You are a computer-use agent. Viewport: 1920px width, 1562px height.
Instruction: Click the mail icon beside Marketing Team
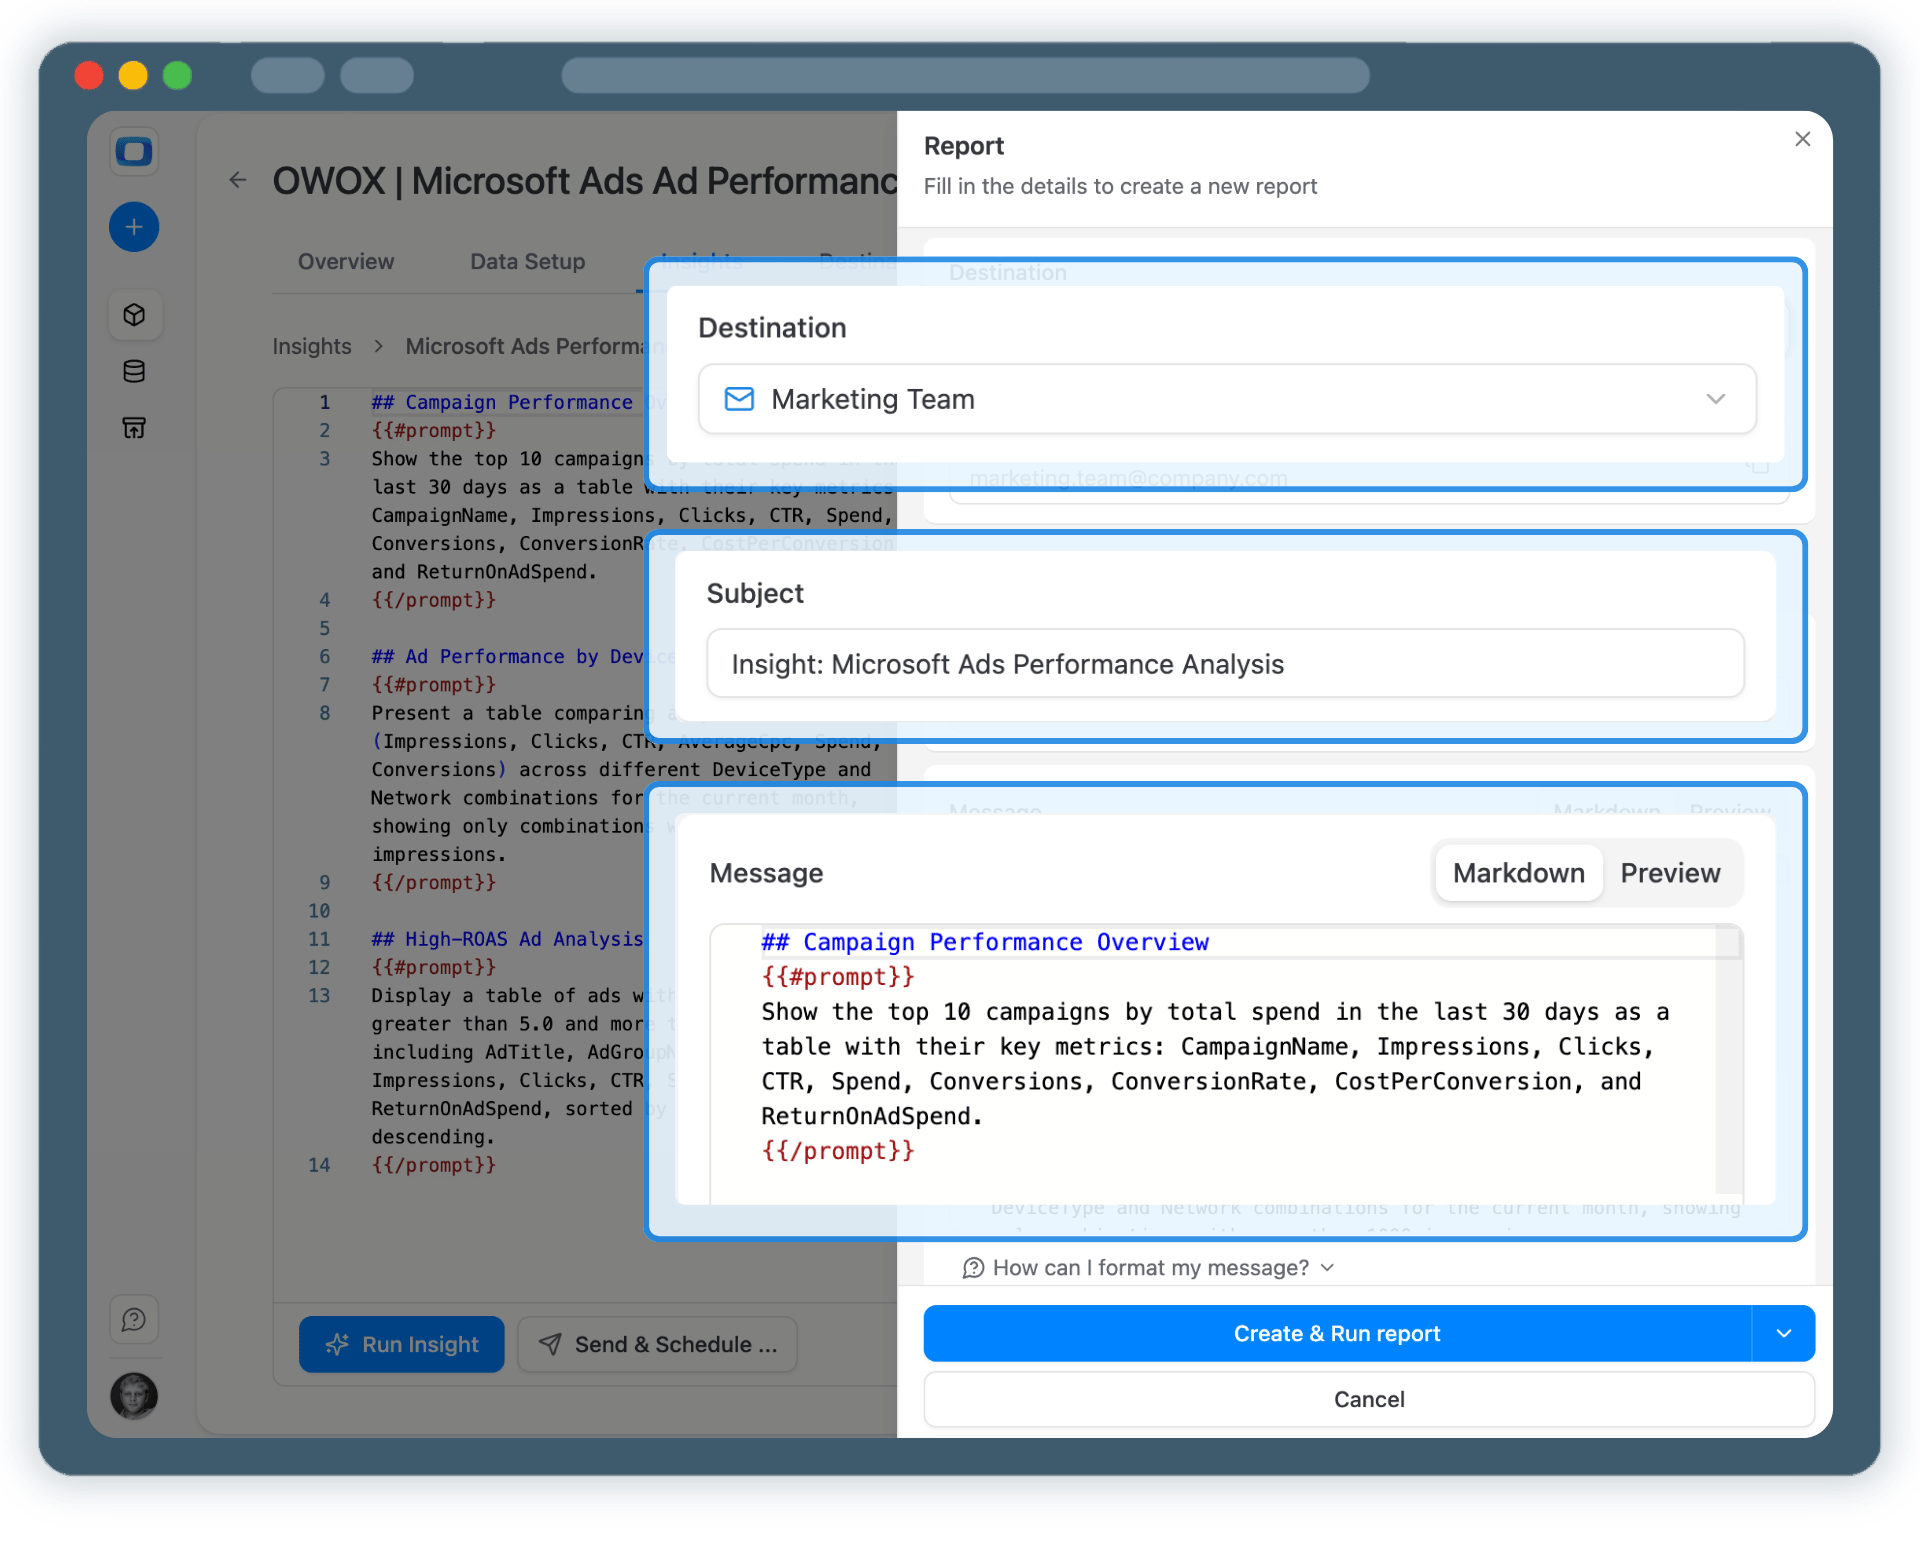[738, 399]
